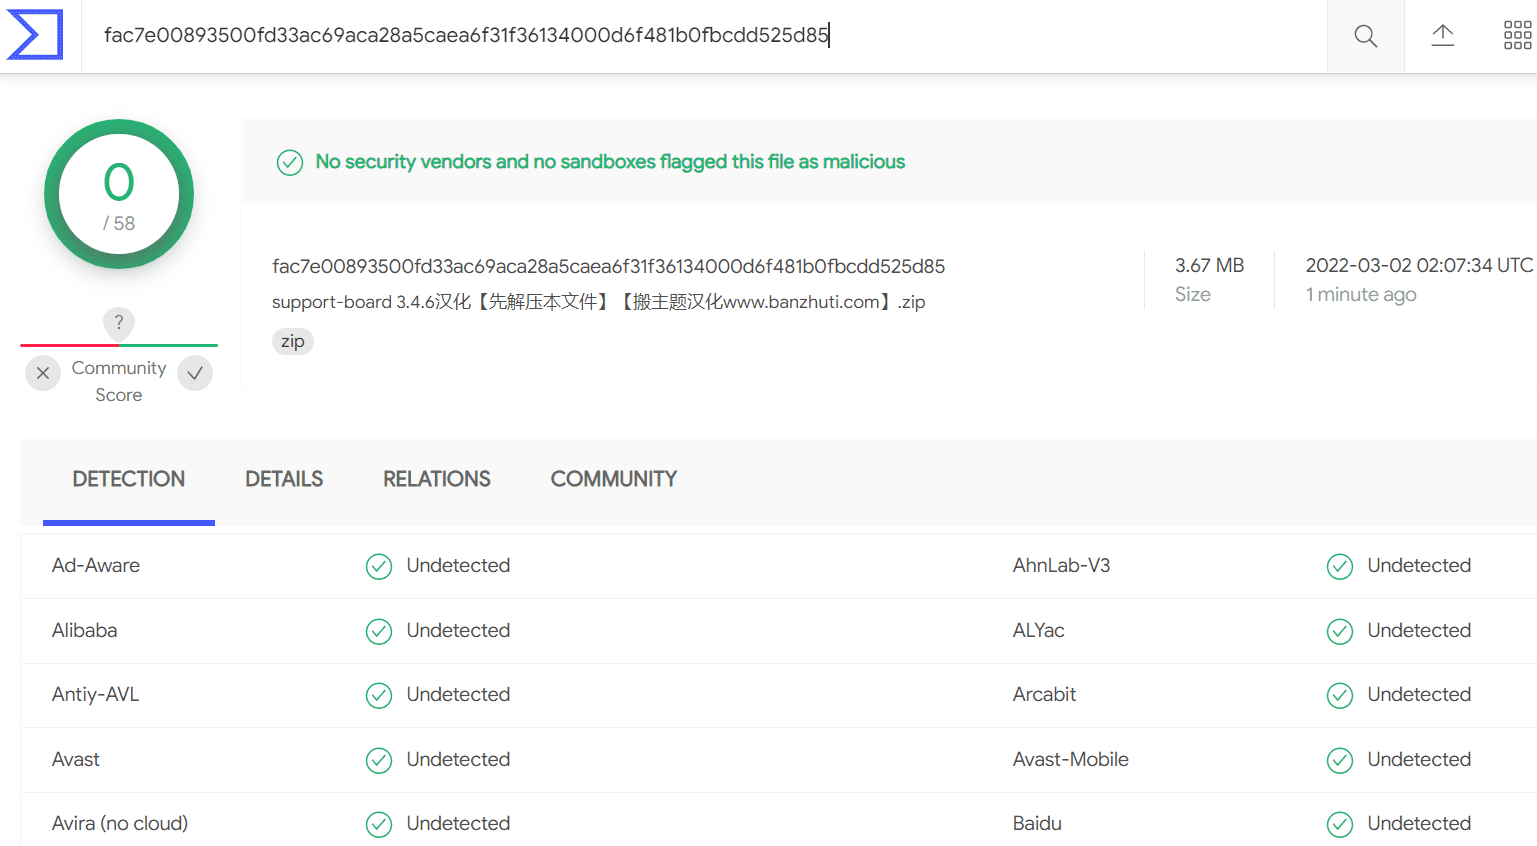Click the AhnLab-V3 undetected check icon
Viewport: 1537px width, 846px height.
1340,567
